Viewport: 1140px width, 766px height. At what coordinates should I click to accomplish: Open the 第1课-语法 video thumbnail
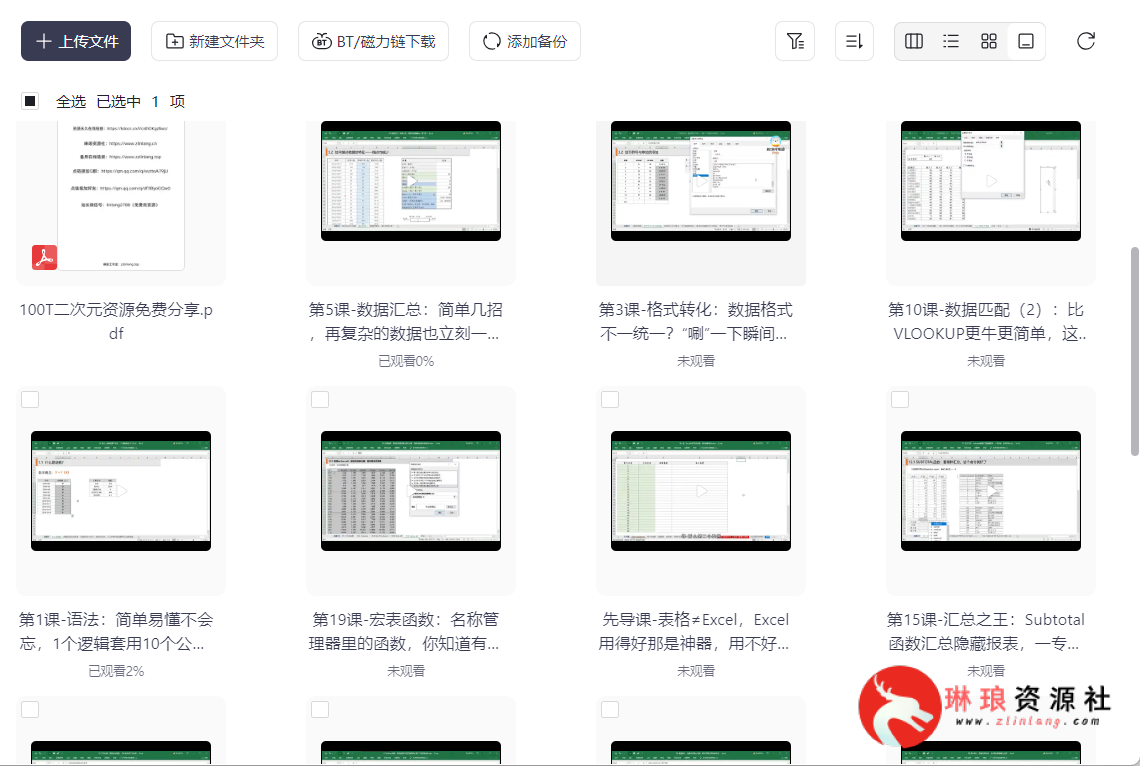click(x=121, y=491)
